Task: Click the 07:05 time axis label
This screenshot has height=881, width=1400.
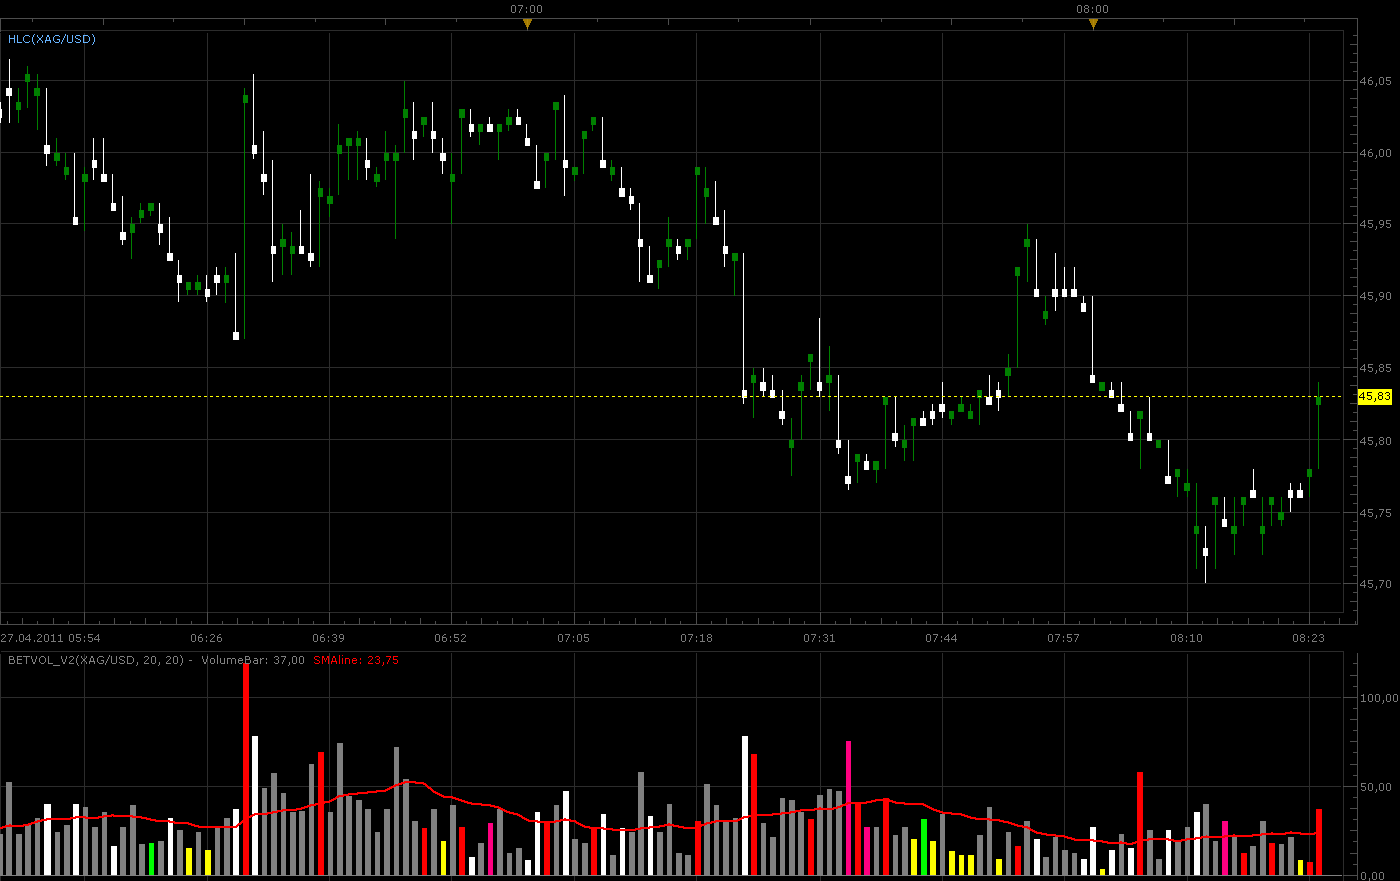Action: tap(573, 638)
